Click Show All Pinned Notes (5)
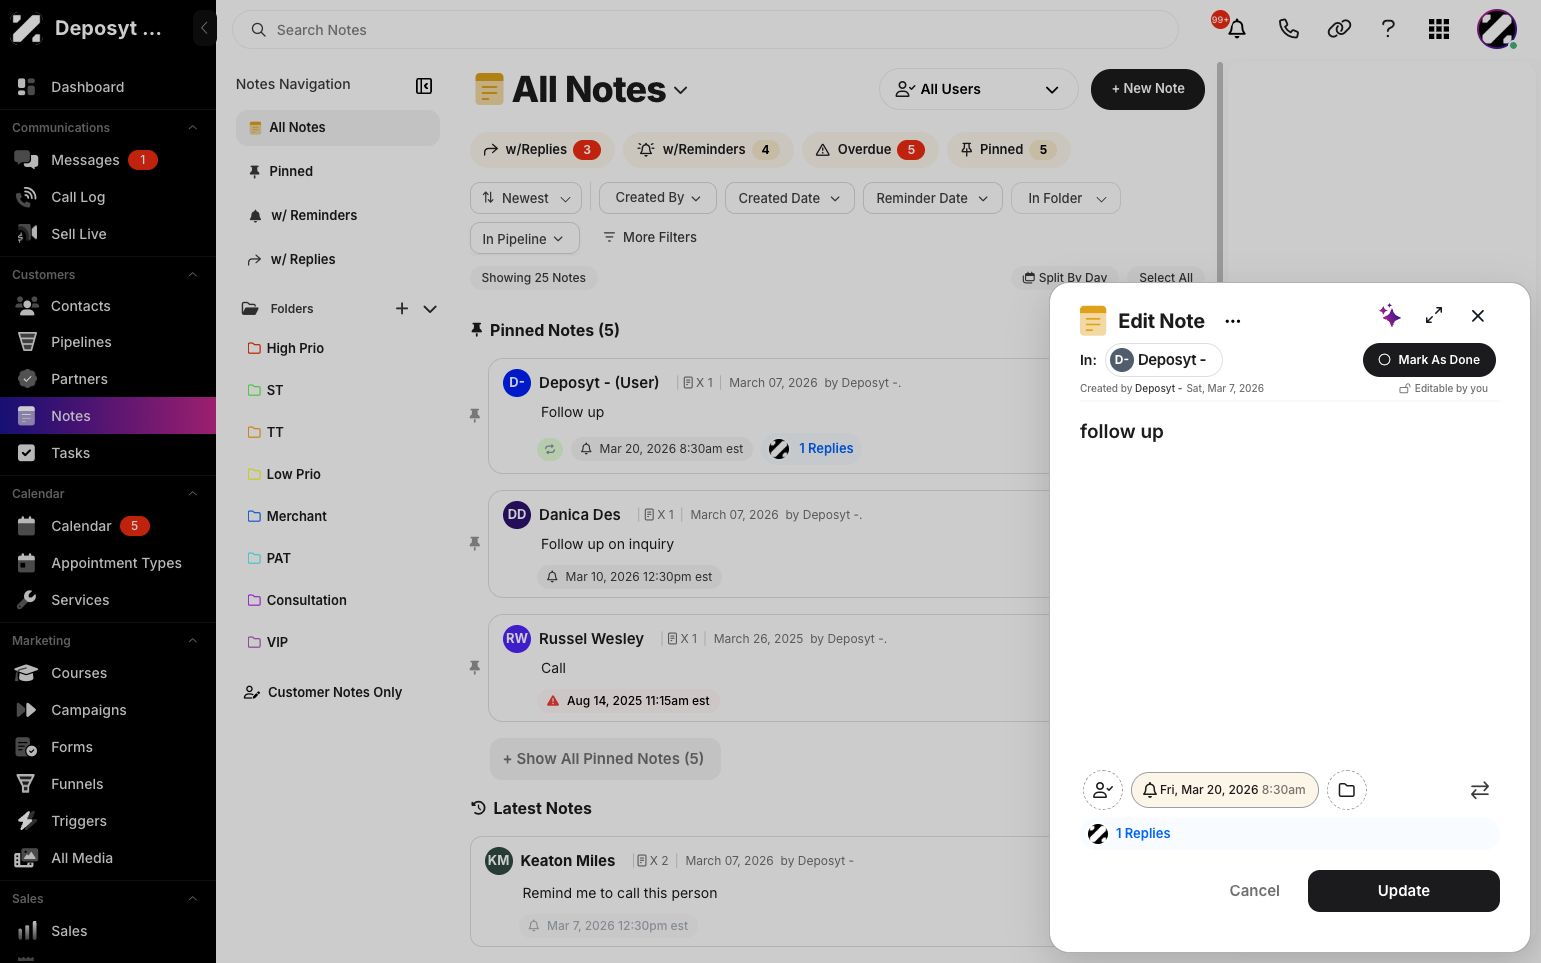The image size is (1541, 963). [x=605, y=759]
